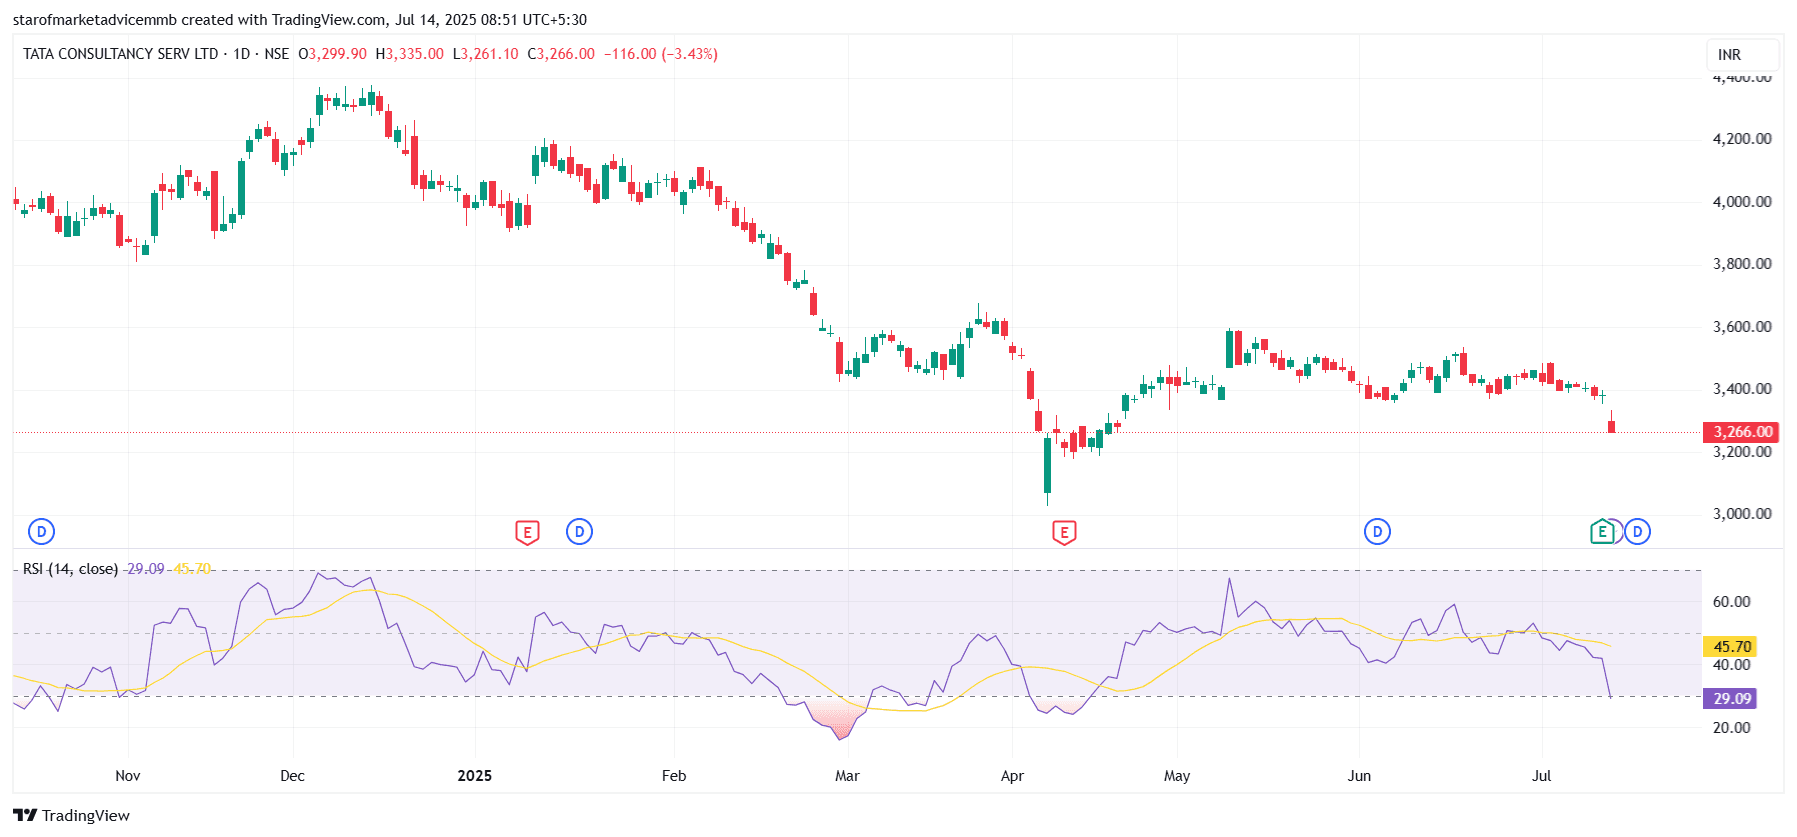Click the 3,400.00 price scale label

pyautogui.click(x=1742, y=389)
